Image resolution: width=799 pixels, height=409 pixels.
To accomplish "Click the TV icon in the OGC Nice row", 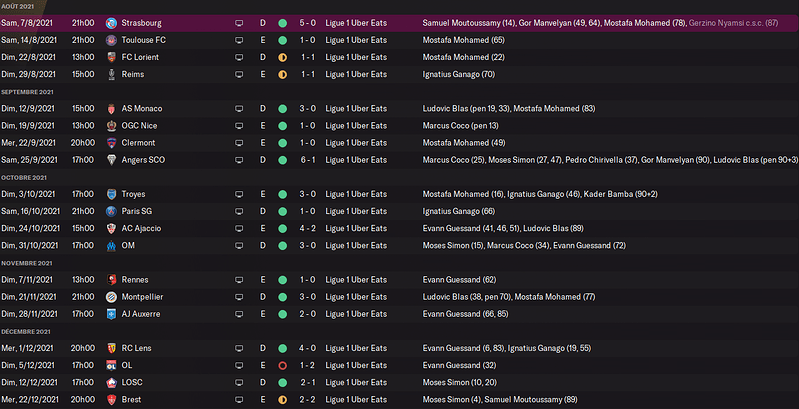I will tap(239, 125).
